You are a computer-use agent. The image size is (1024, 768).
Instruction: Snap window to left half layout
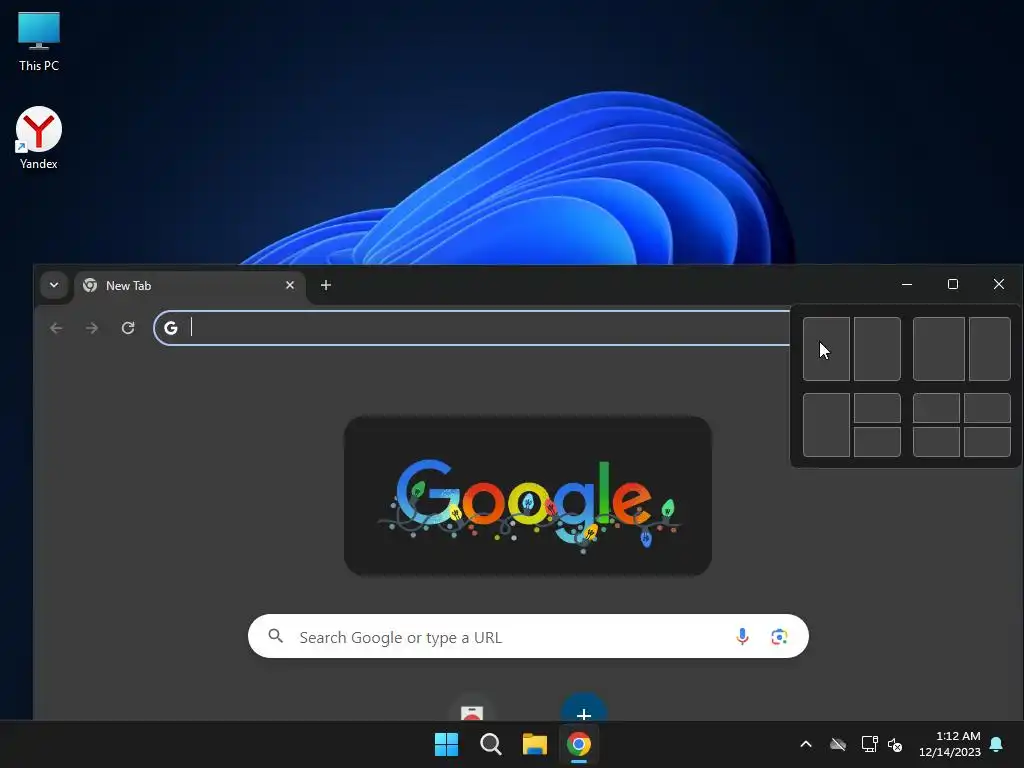pyautogui.click(x=826, y=349)
